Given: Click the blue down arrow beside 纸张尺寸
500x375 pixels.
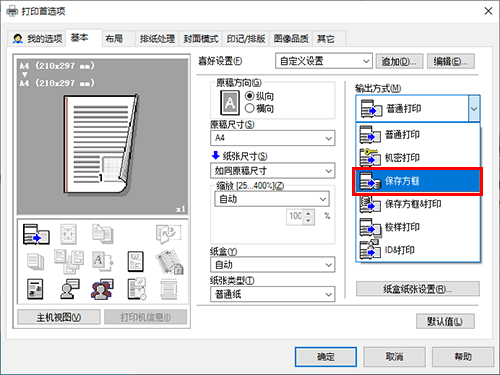Looking at the screenshot, I should click(x=215, y=155).
